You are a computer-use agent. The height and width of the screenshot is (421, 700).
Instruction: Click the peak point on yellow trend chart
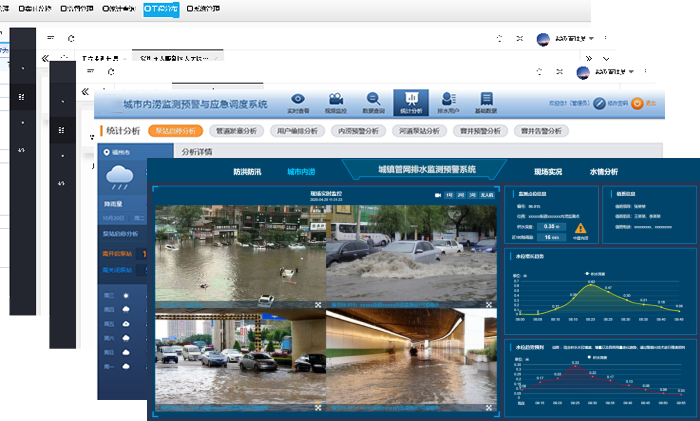(591, 285)
